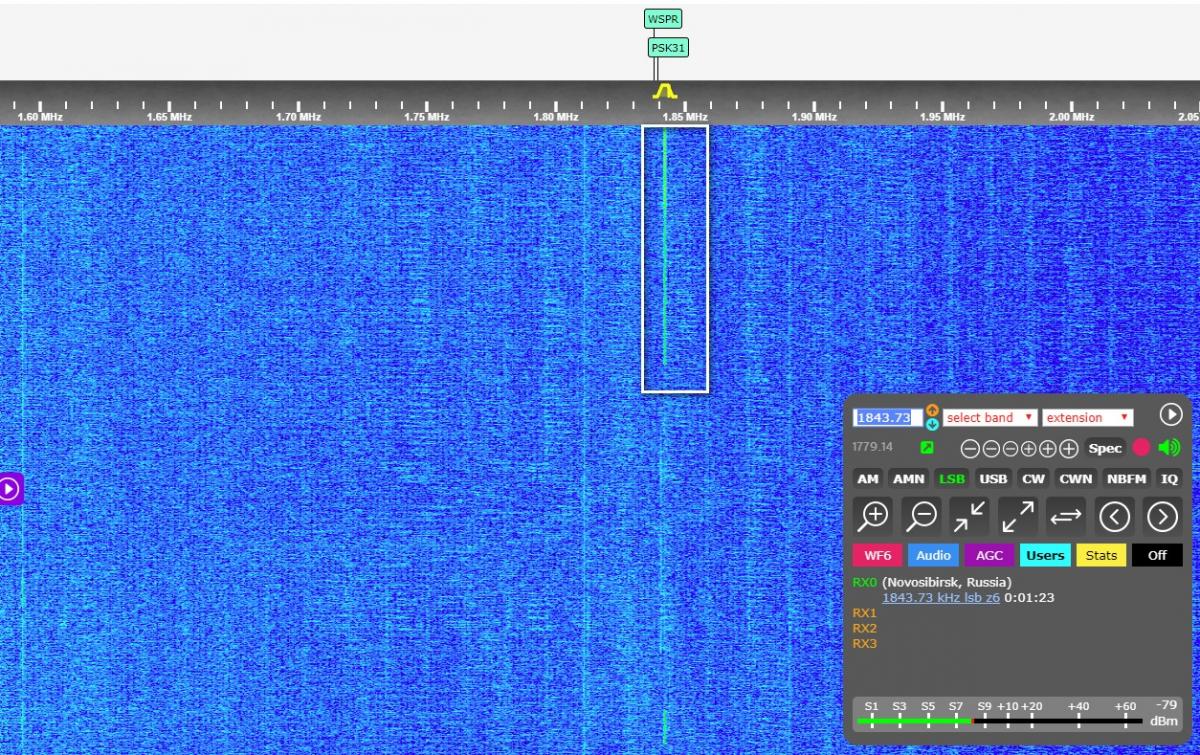Switch to the Audio tab

point(933,555)
